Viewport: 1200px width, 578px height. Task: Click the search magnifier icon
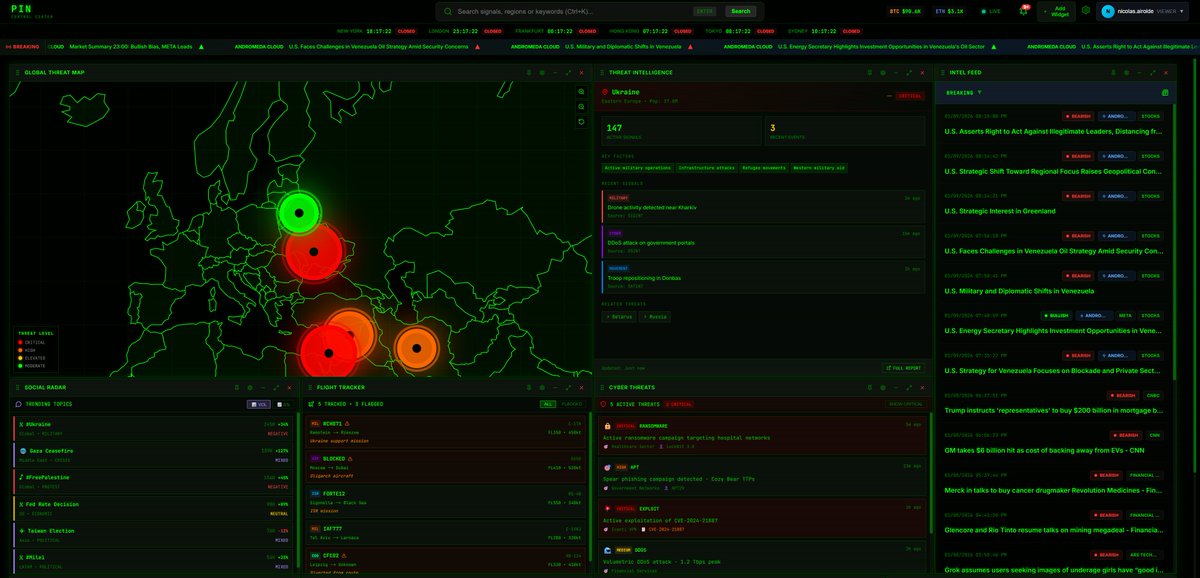coord(448,12)
